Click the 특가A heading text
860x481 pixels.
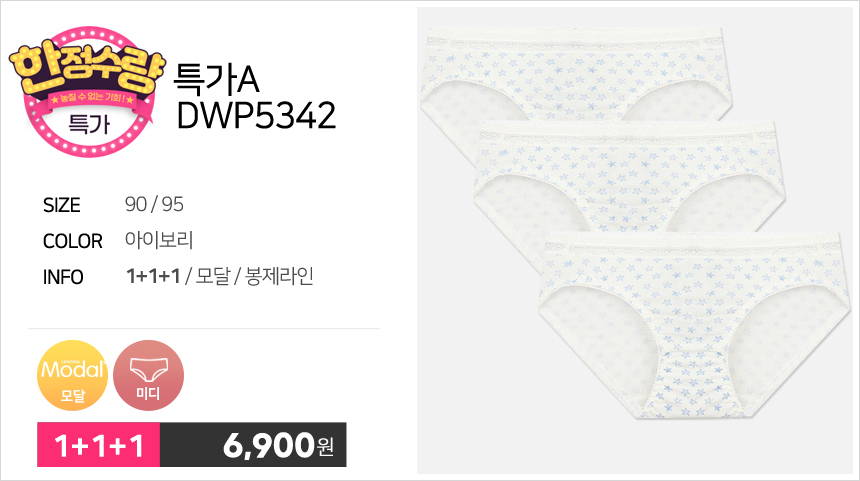point(216,80)
